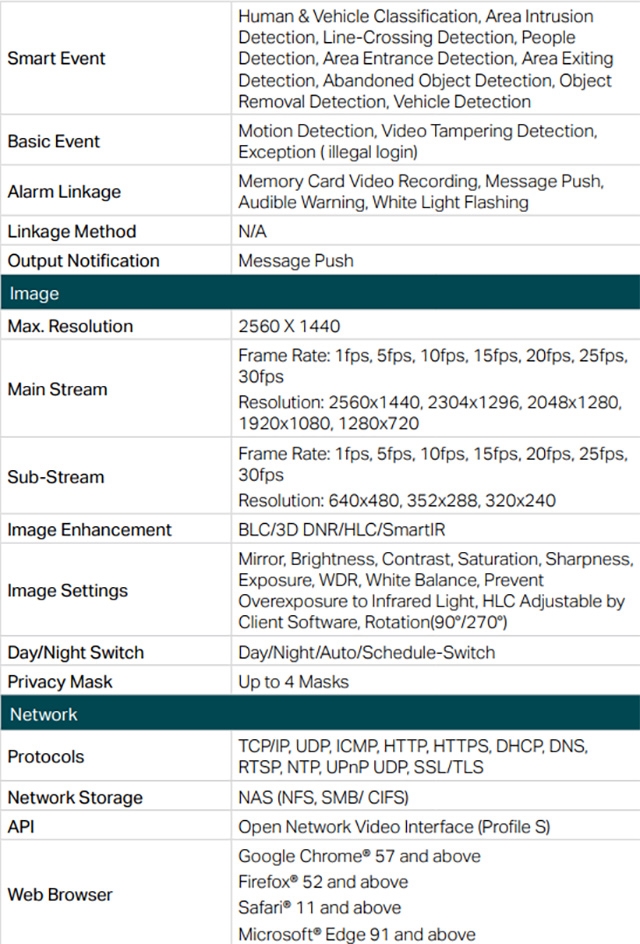This screenshot has width=640, height=944.
Task: Select the Day/Night/Auto/Schedule-Switch value
Action: (x=366, y=653)
